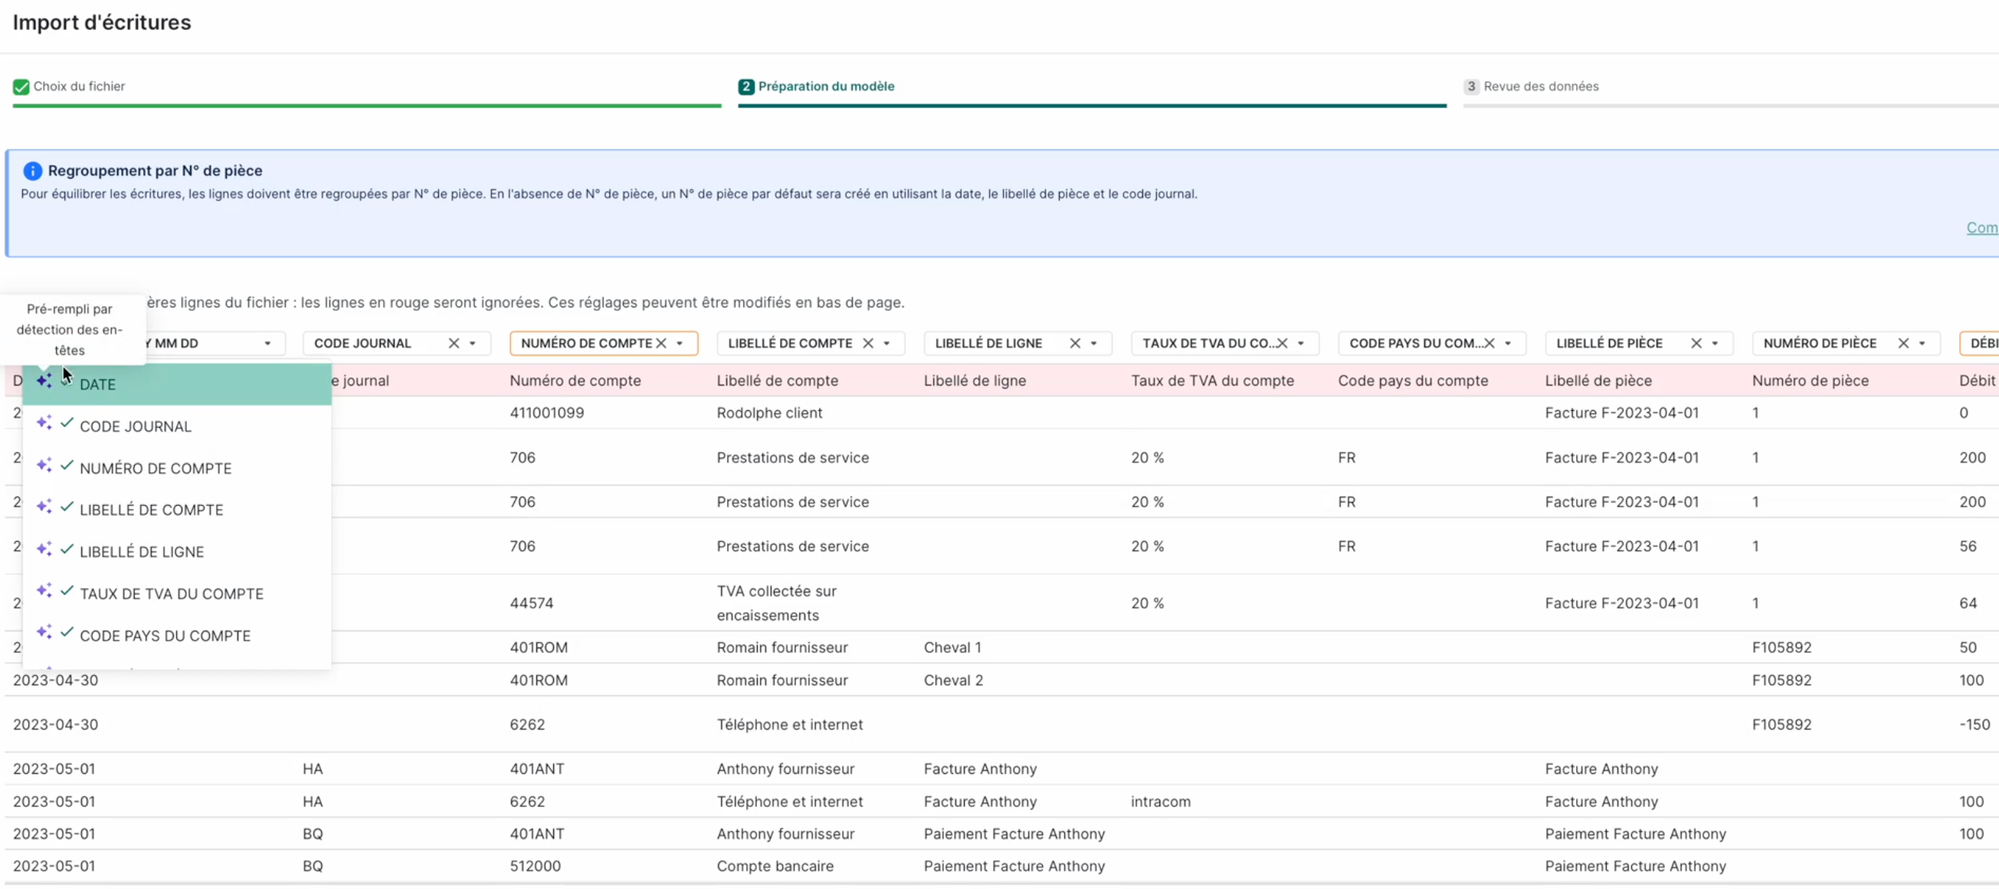
Task: Choose NUMÉRO DE COMPTE from the list
Action: [x=155, y=468]
